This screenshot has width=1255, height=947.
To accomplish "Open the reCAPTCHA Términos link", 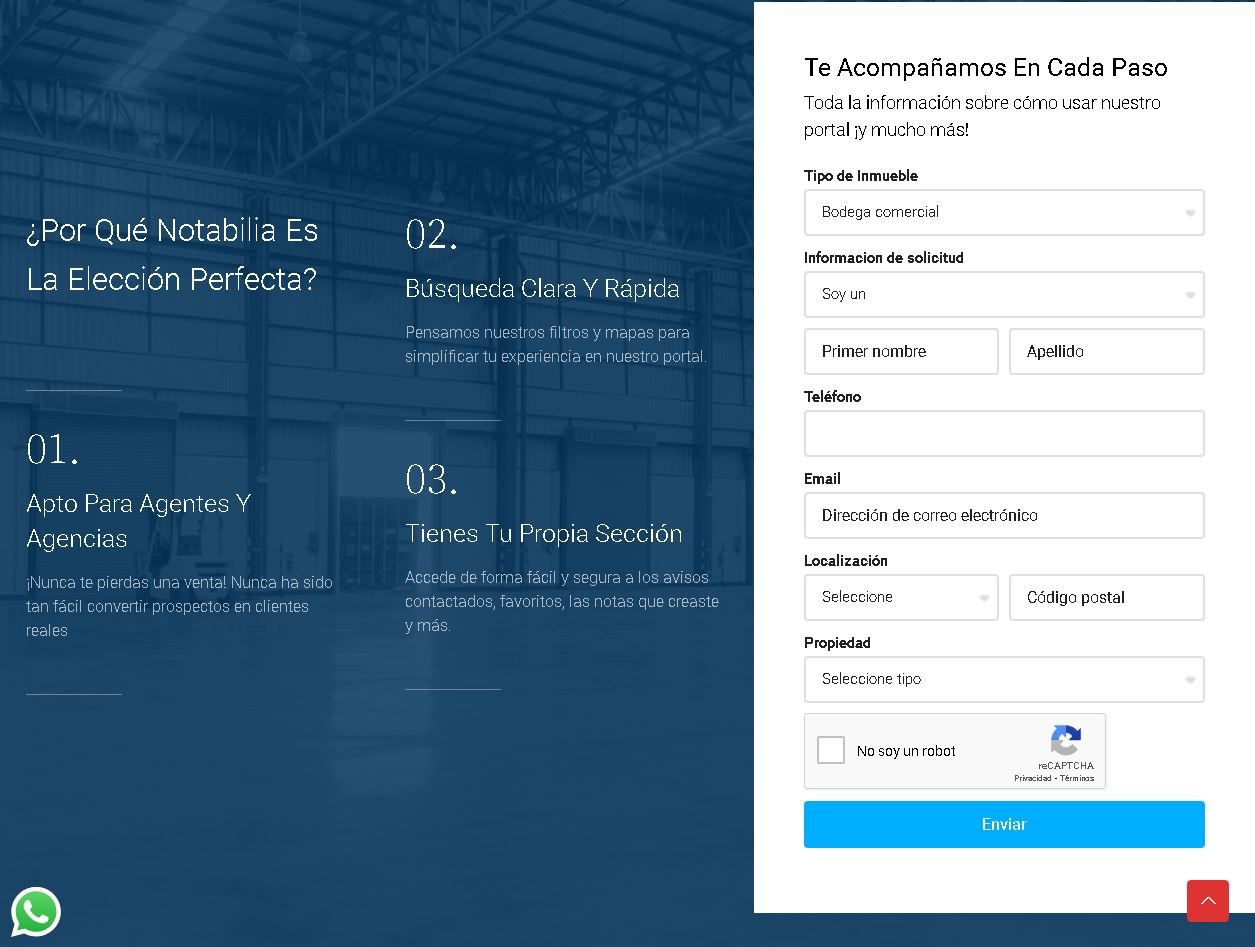I will (x=1077, y=778).
